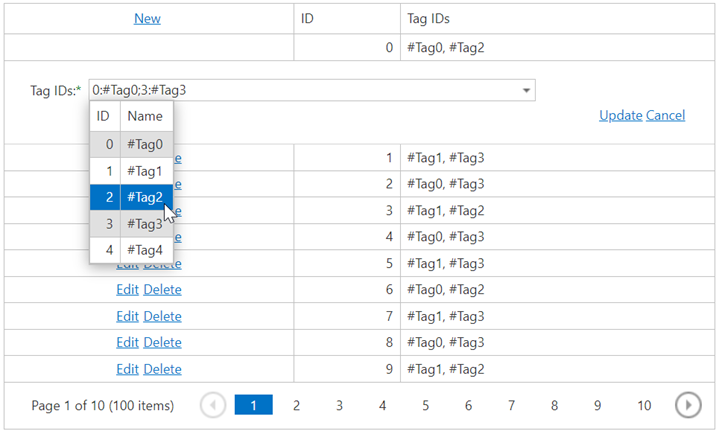
Task: Click cell '#Tag0, #Tag2' in row 0
Action: click(557, 47)
